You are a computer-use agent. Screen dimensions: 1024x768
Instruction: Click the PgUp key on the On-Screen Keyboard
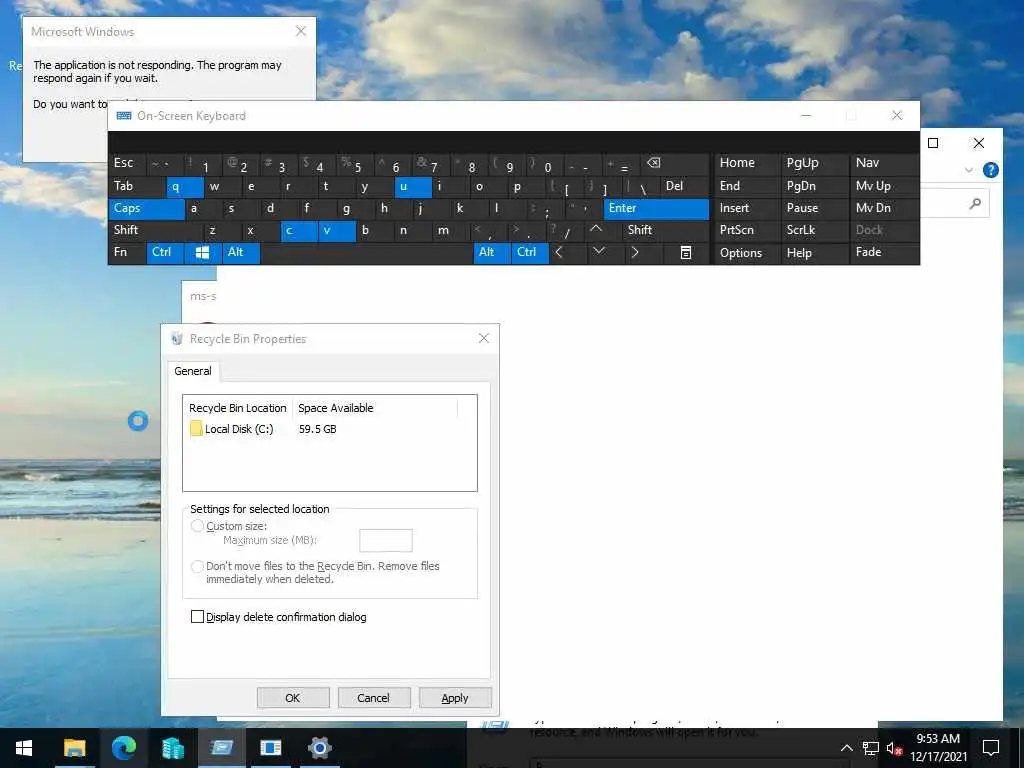point(814,163)
